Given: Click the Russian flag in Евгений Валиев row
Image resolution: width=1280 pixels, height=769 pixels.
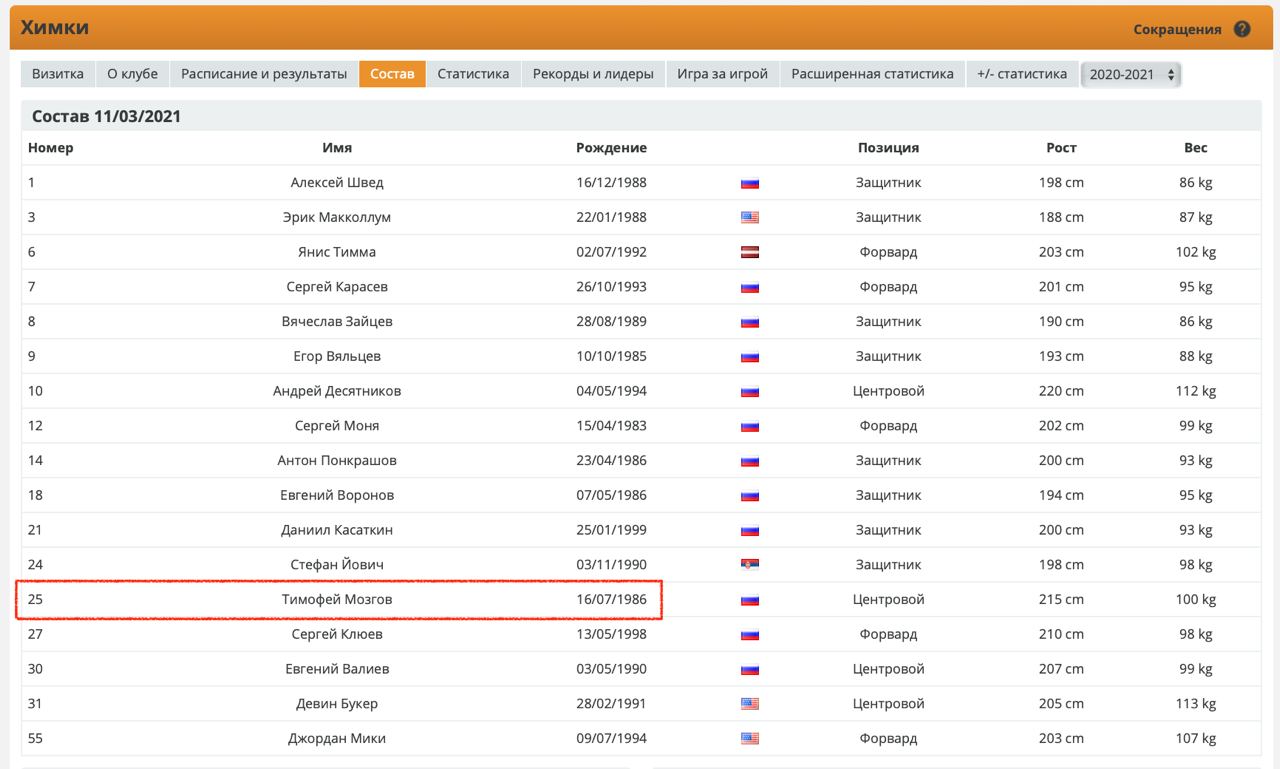Looking at the screenshot, I should click(750, 669).
